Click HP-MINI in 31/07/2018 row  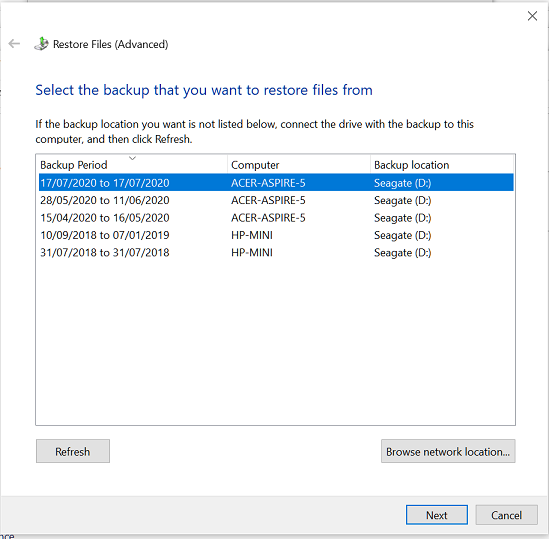252,253
